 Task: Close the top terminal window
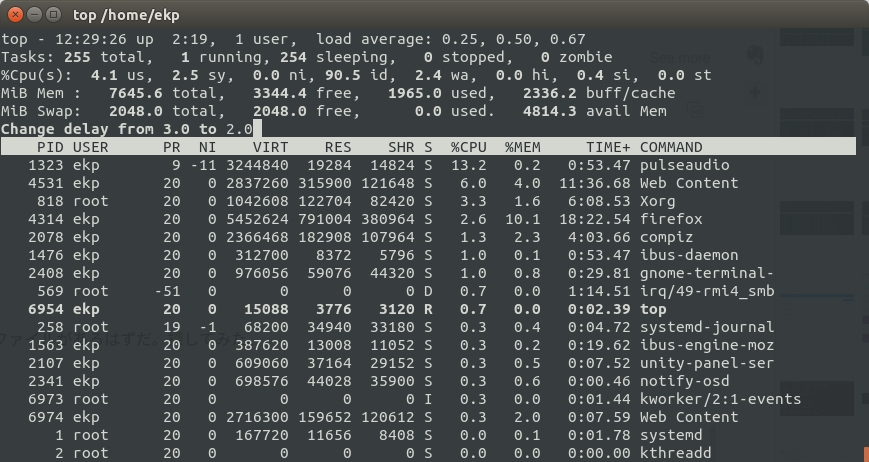16,14
